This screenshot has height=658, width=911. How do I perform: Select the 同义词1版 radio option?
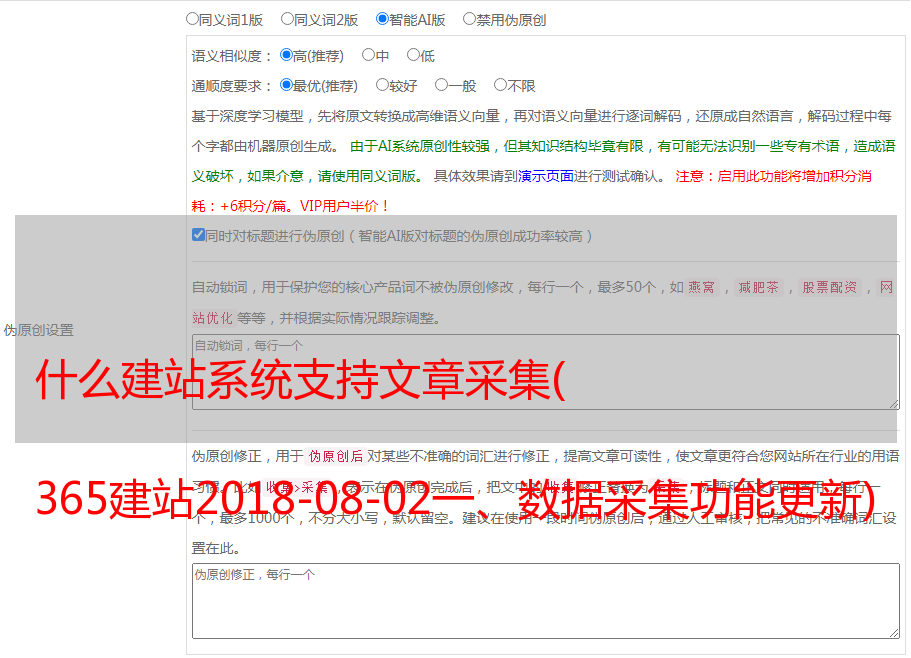point(192,19)
